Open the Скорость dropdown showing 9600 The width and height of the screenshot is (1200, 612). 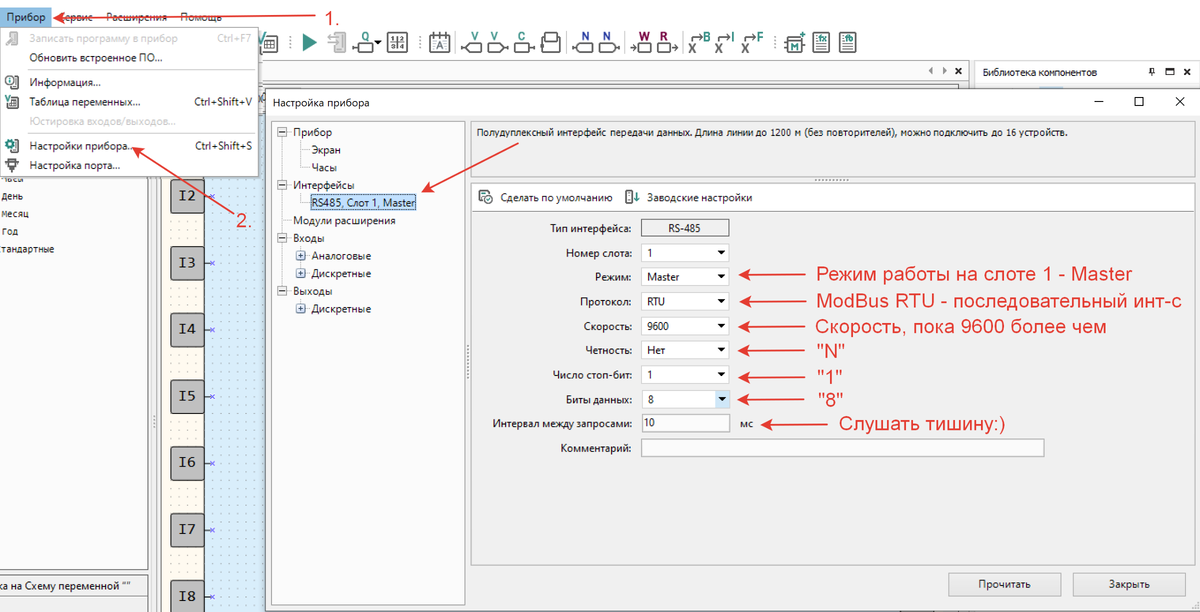coord(720,325)
